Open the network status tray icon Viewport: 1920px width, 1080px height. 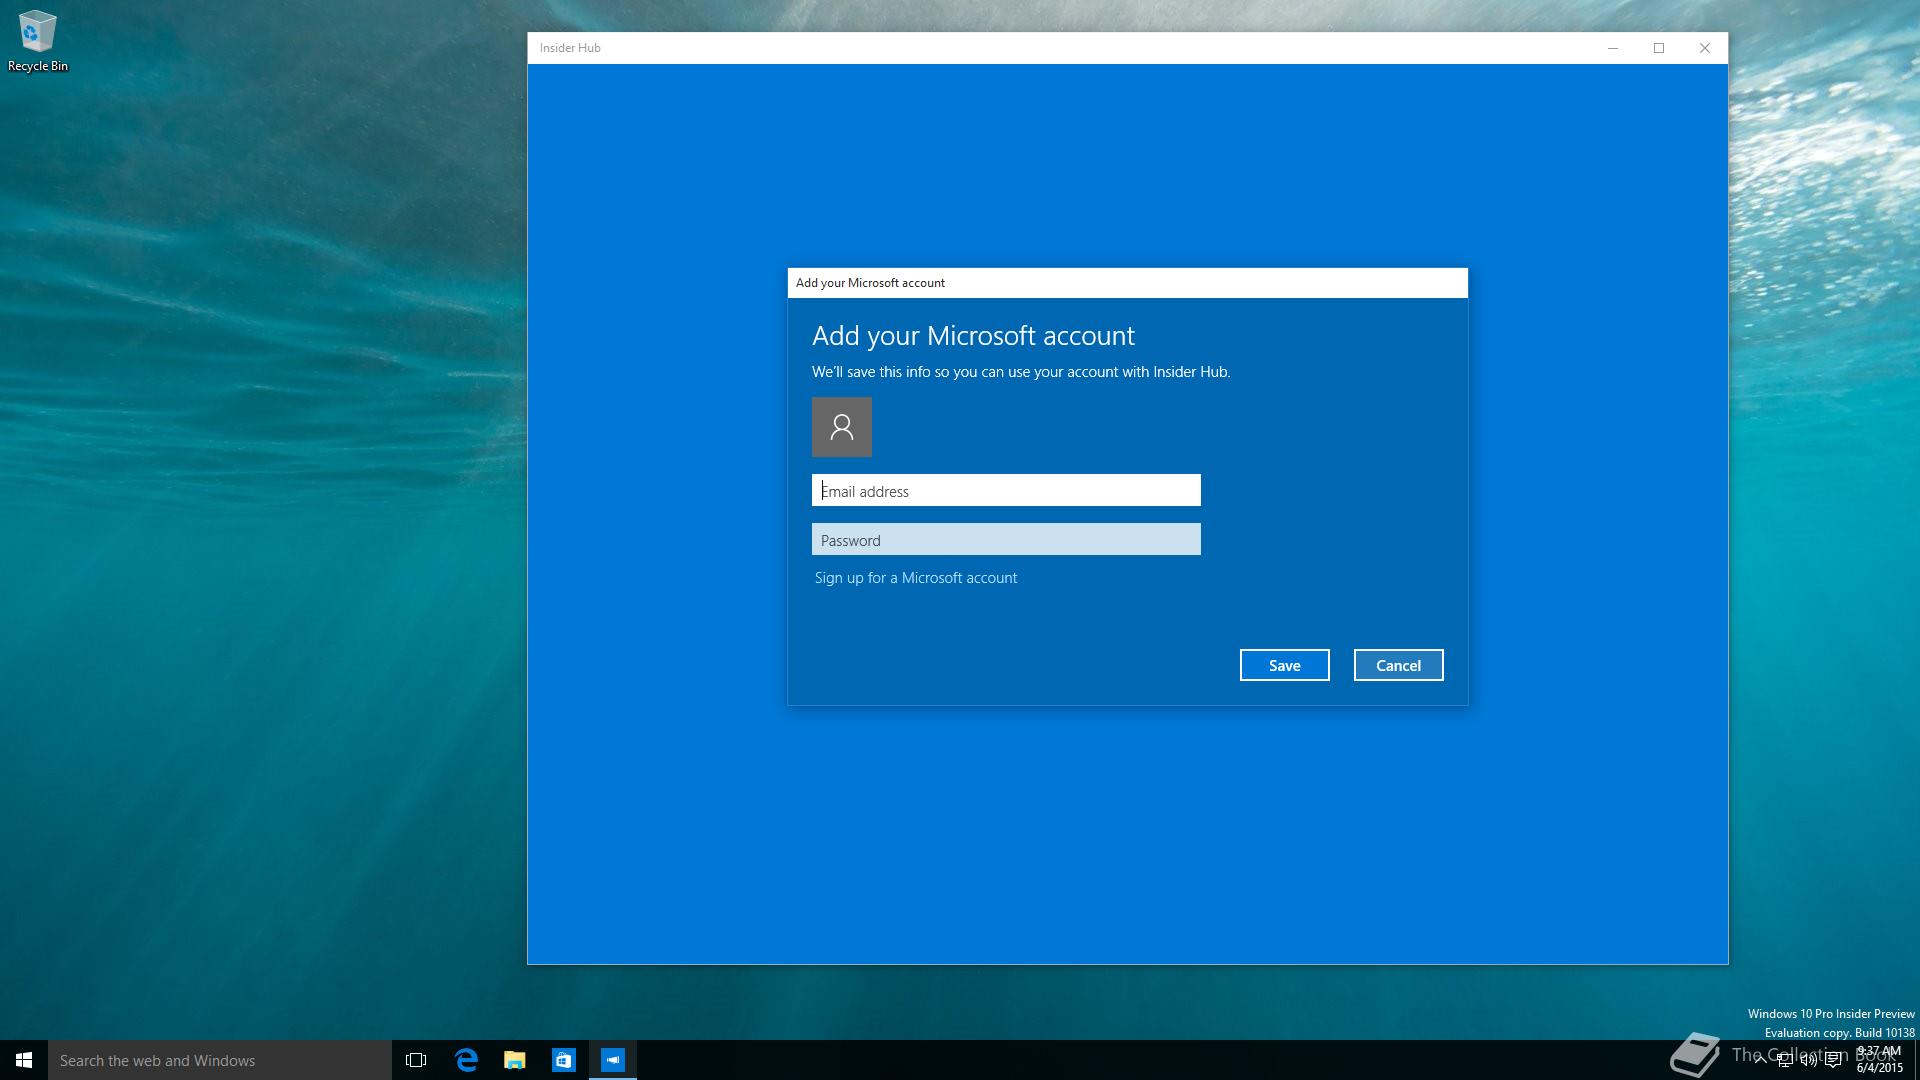pyautogui.click(x=1784, y=1060)
